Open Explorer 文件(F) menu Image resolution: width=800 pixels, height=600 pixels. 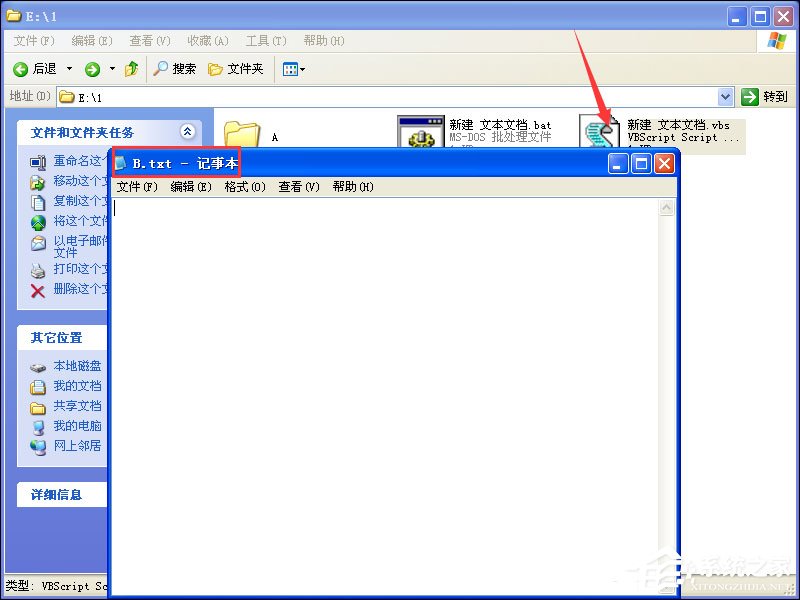(34, 41)
